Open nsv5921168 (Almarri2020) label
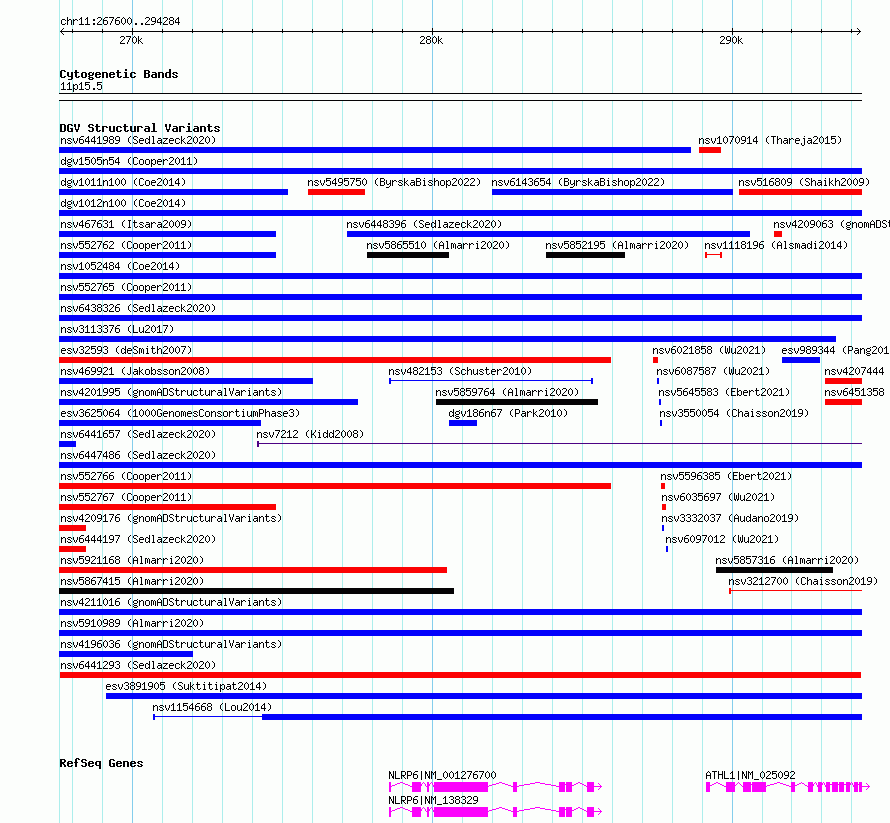The width and height of the screenshot is (890, 823). 132,560
